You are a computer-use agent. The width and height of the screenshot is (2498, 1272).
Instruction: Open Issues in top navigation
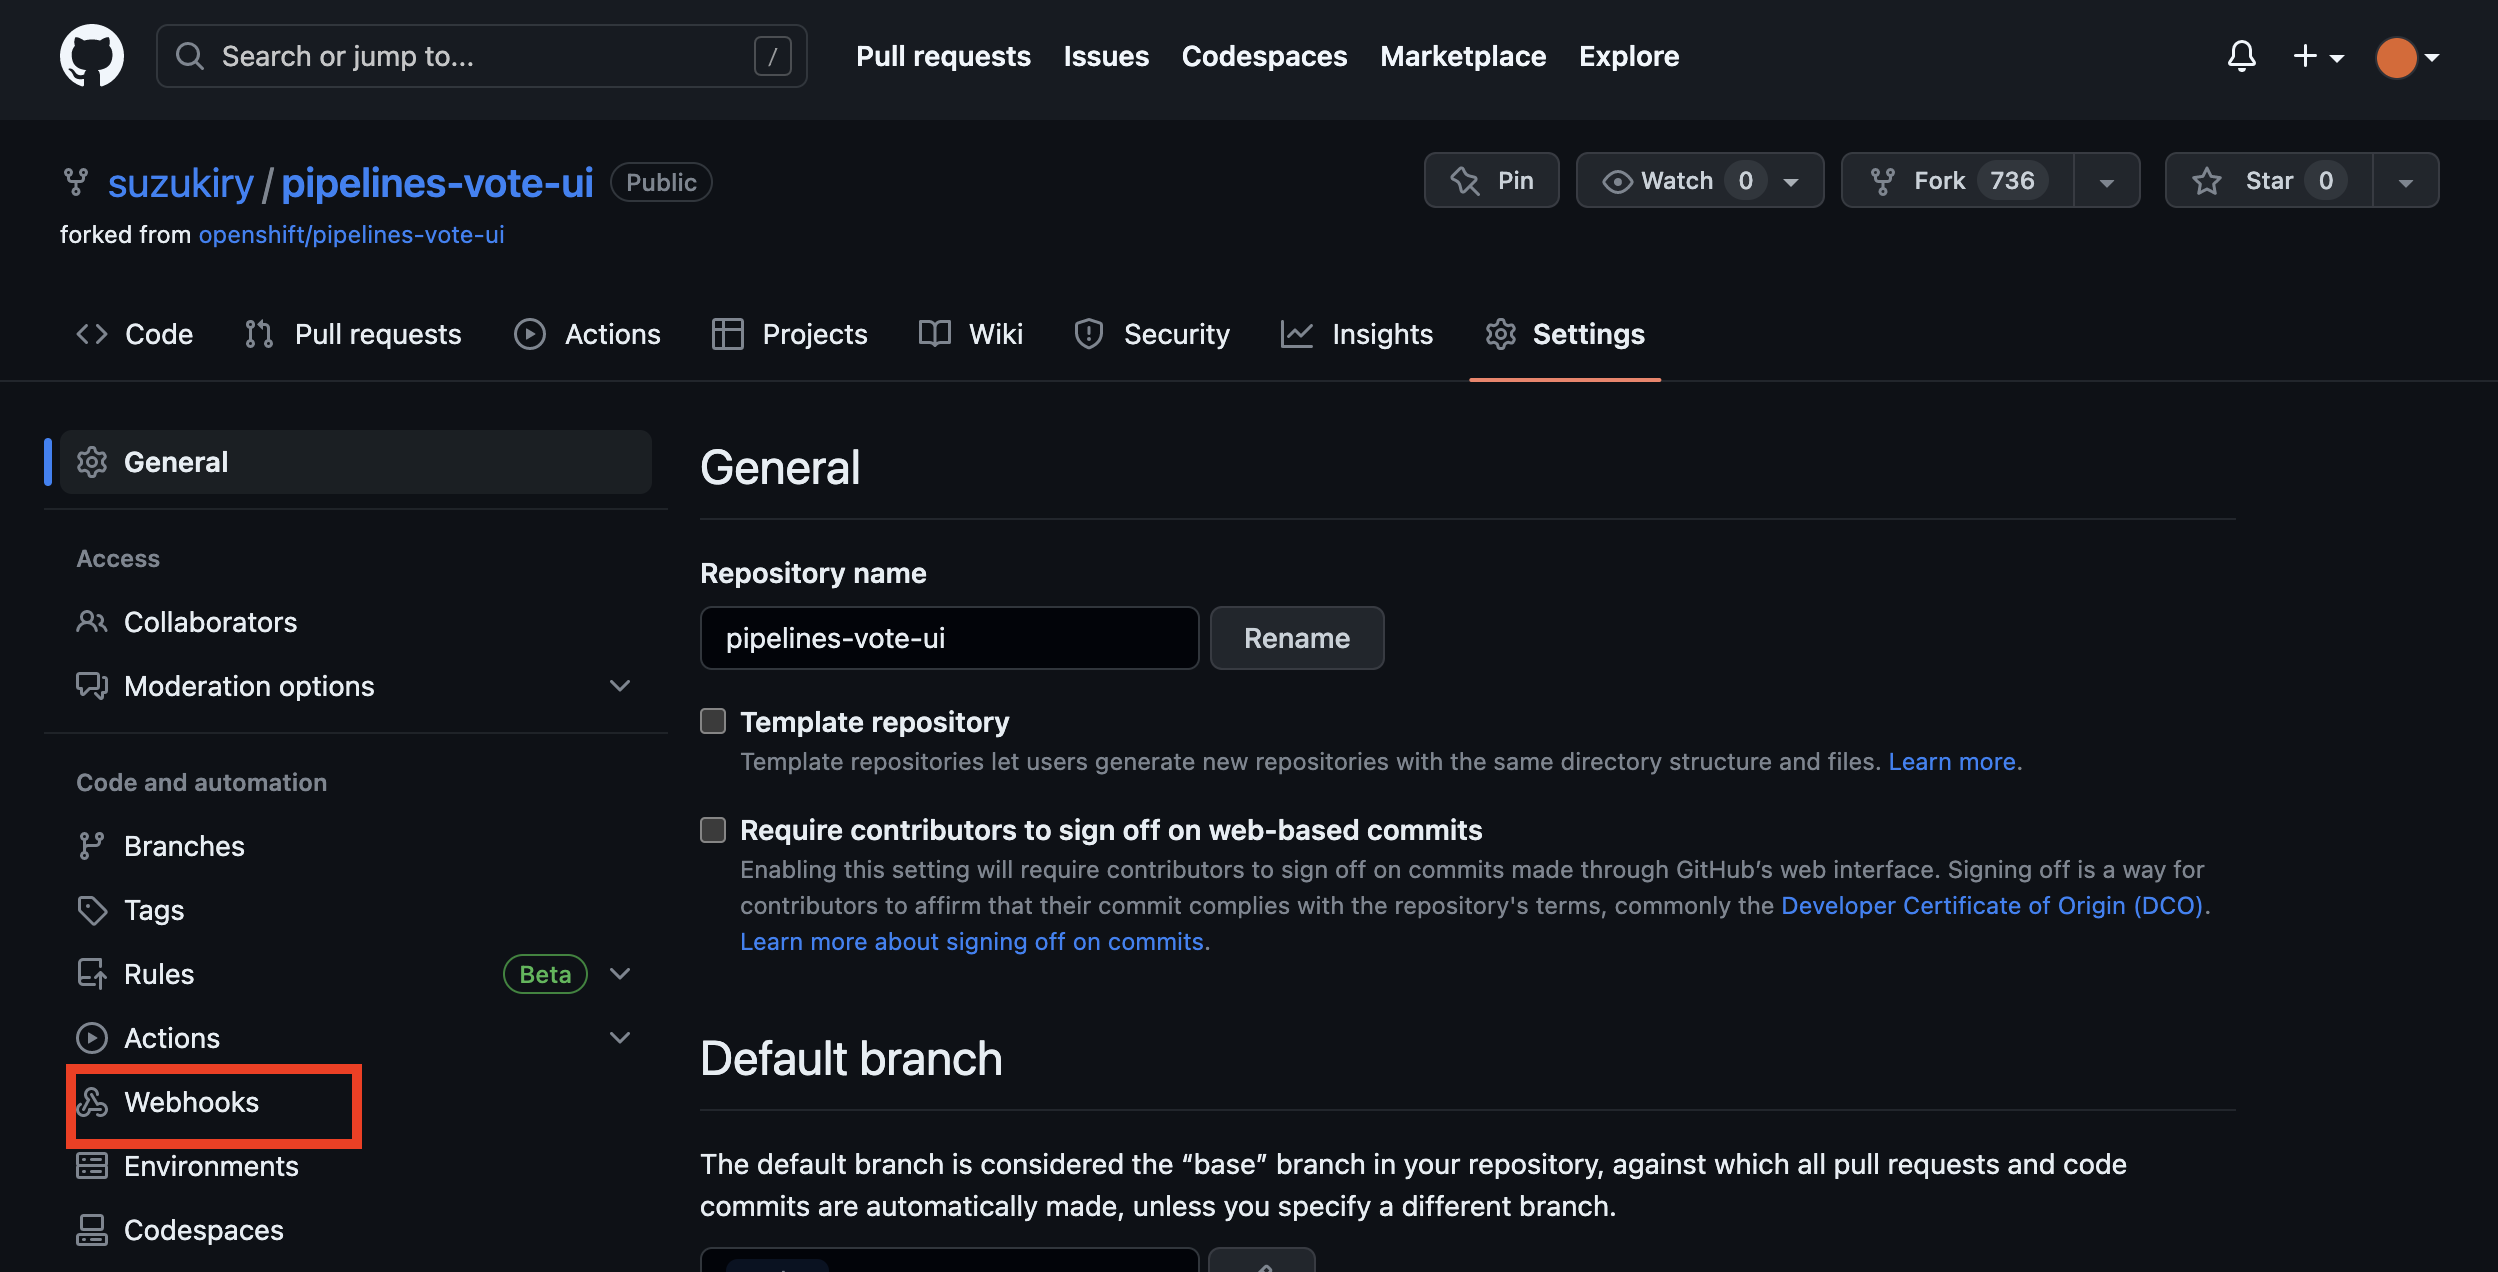1106,56
